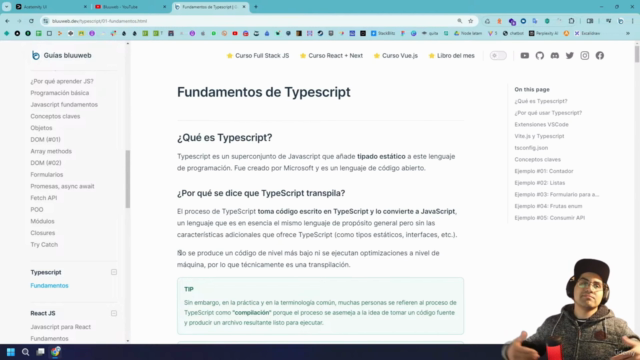Go back with browser back arrow
This screenshot has height=360, width=640.
[7, 21]
